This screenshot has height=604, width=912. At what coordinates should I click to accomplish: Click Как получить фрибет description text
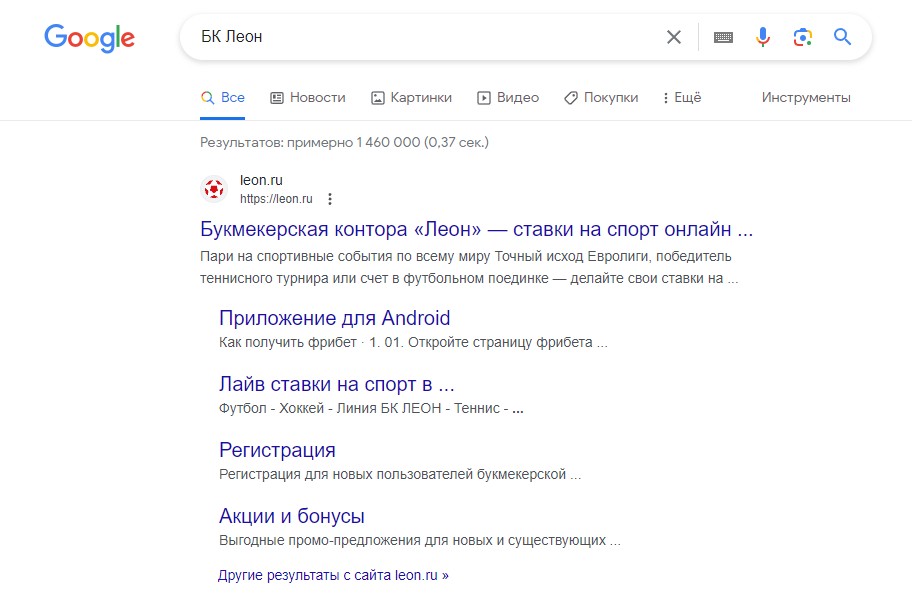[413, 342]
